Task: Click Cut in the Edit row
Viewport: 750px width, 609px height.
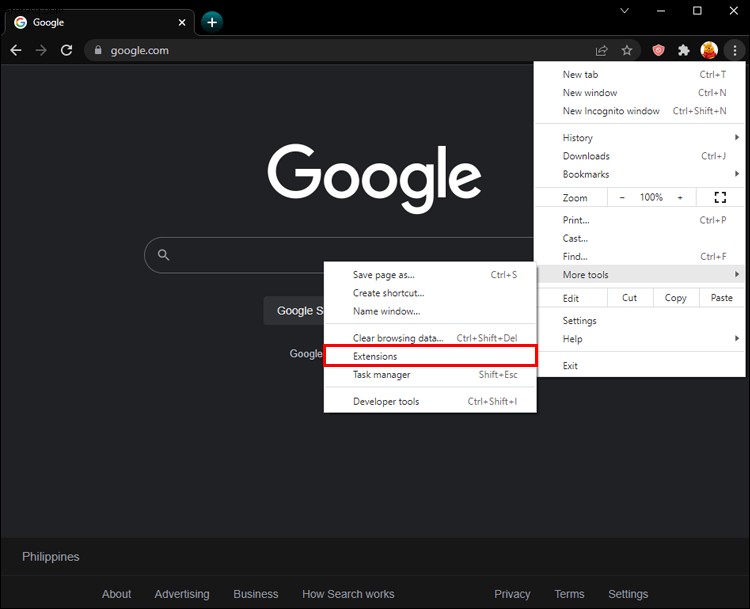Action: [x=629, y=298]
